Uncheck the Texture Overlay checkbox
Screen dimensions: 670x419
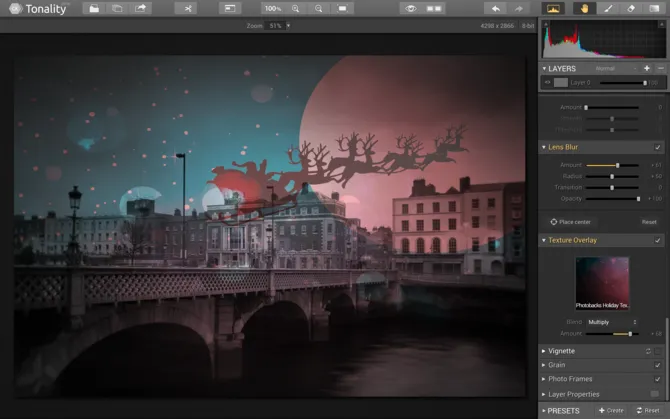point(657,240)
